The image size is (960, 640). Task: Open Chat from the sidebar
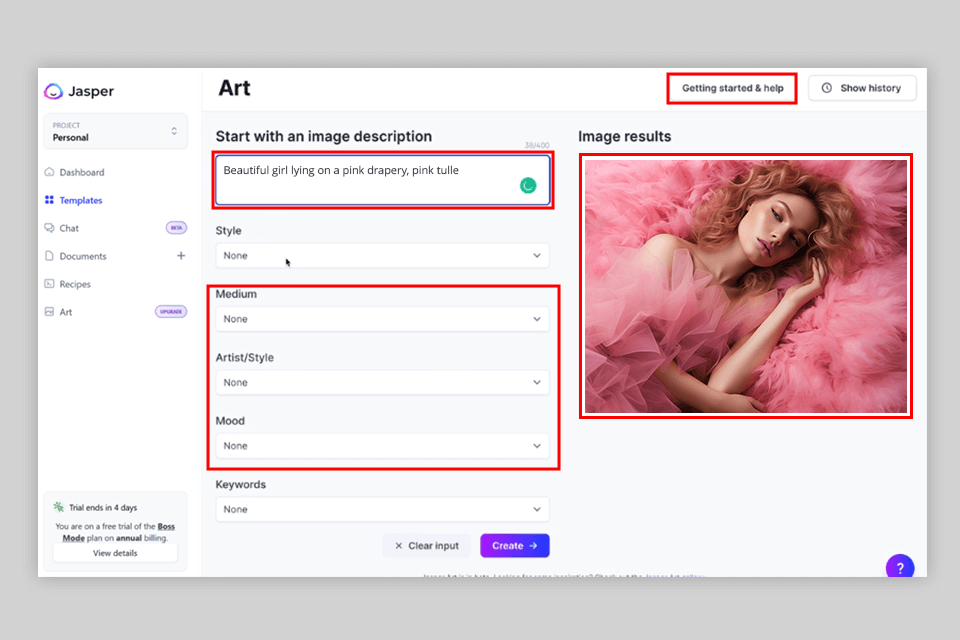(69, 228)
